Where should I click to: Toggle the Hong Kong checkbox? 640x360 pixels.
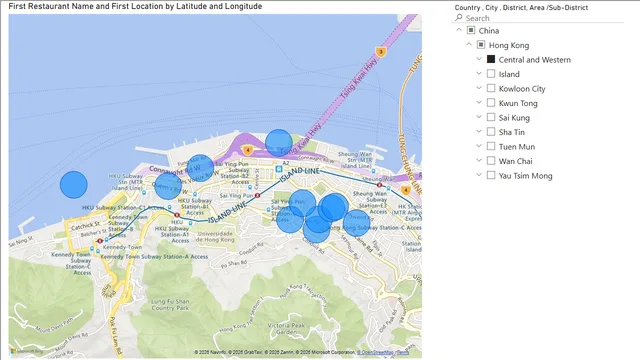[481, 44]
